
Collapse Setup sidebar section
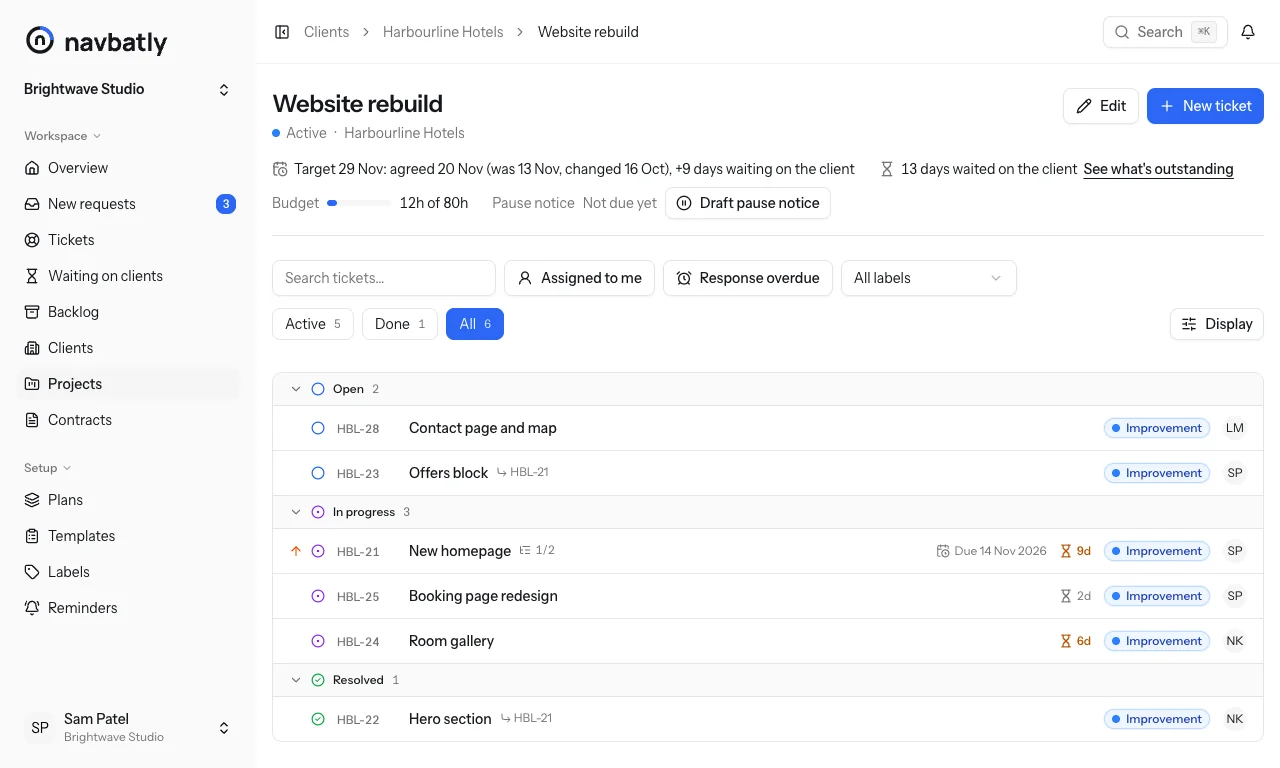[48, 468]
